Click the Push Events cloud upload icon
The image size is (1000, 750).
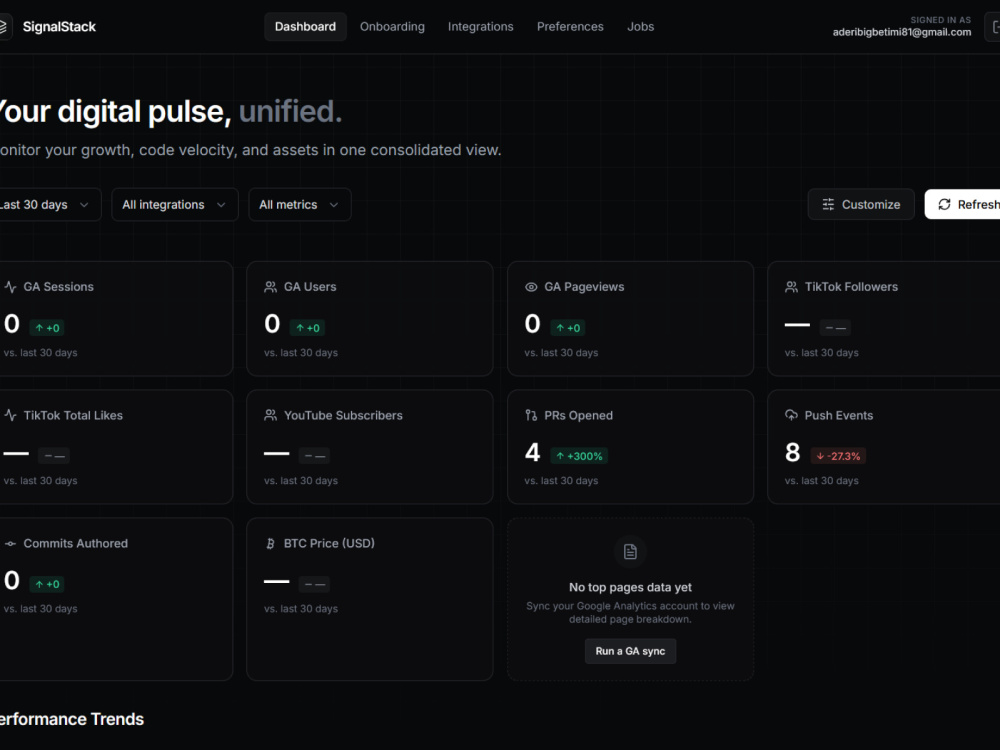tap(791, 415)
